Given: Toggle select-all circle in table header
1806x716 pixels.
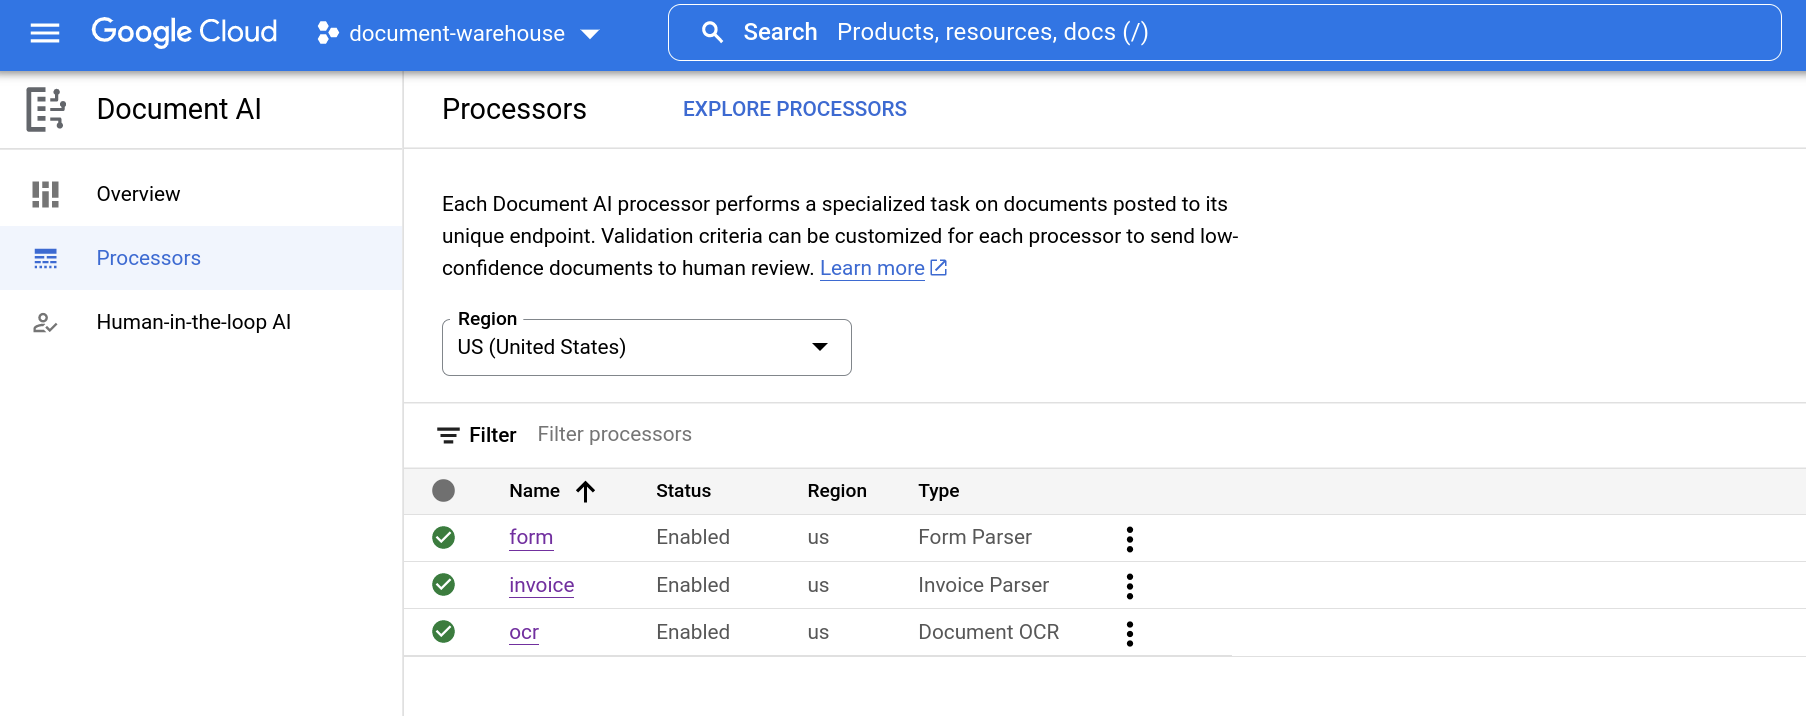Looking at the screenshot, I should (443, 491).
